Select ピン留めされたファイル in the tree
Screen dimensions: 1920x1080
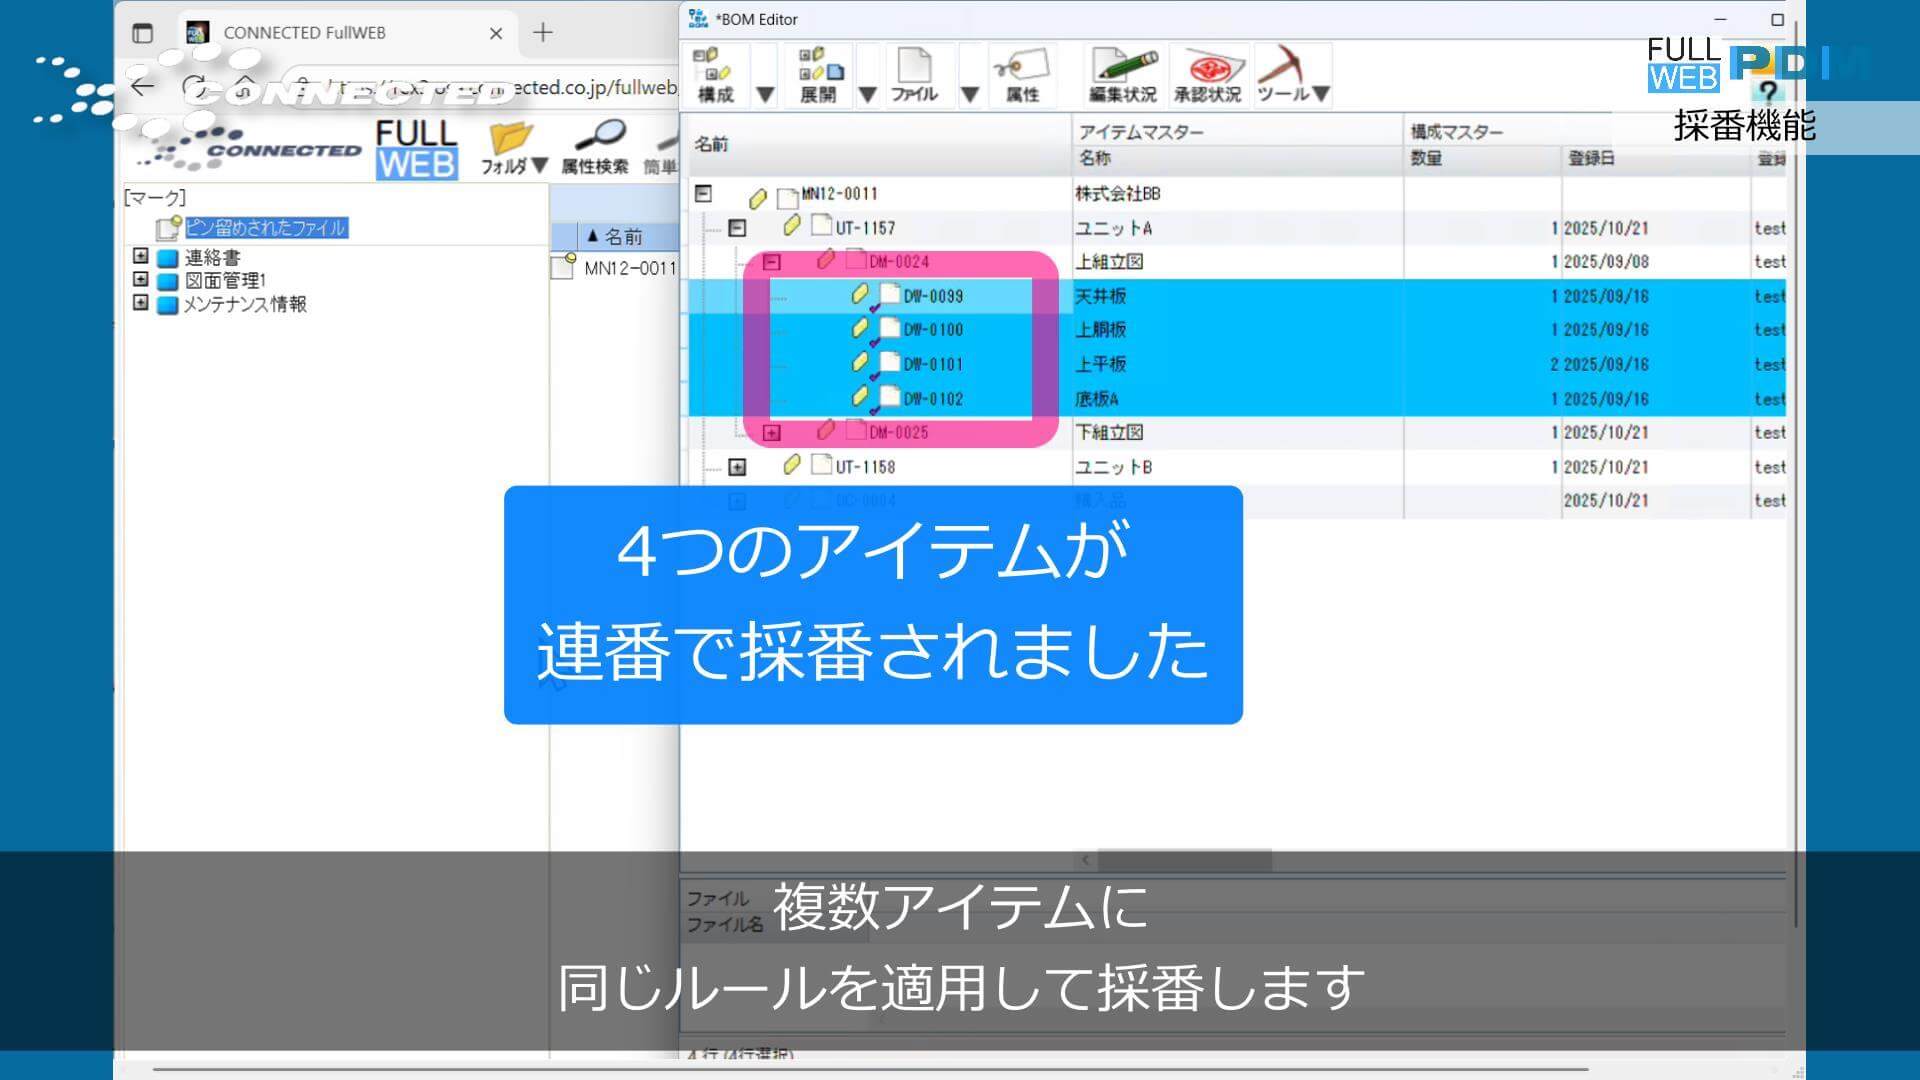click(265, 228)
